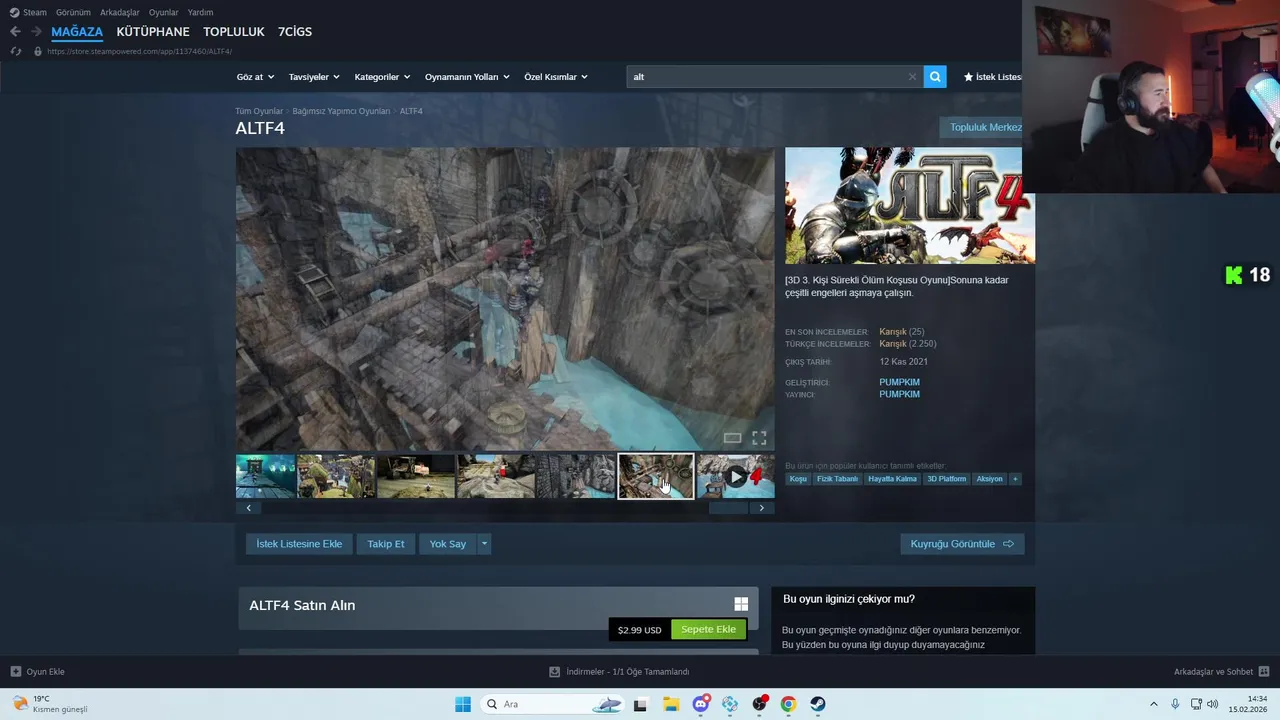The image size is (1280, 720).
Task: Click Sepete Ekle button
Action: (708, 629)
